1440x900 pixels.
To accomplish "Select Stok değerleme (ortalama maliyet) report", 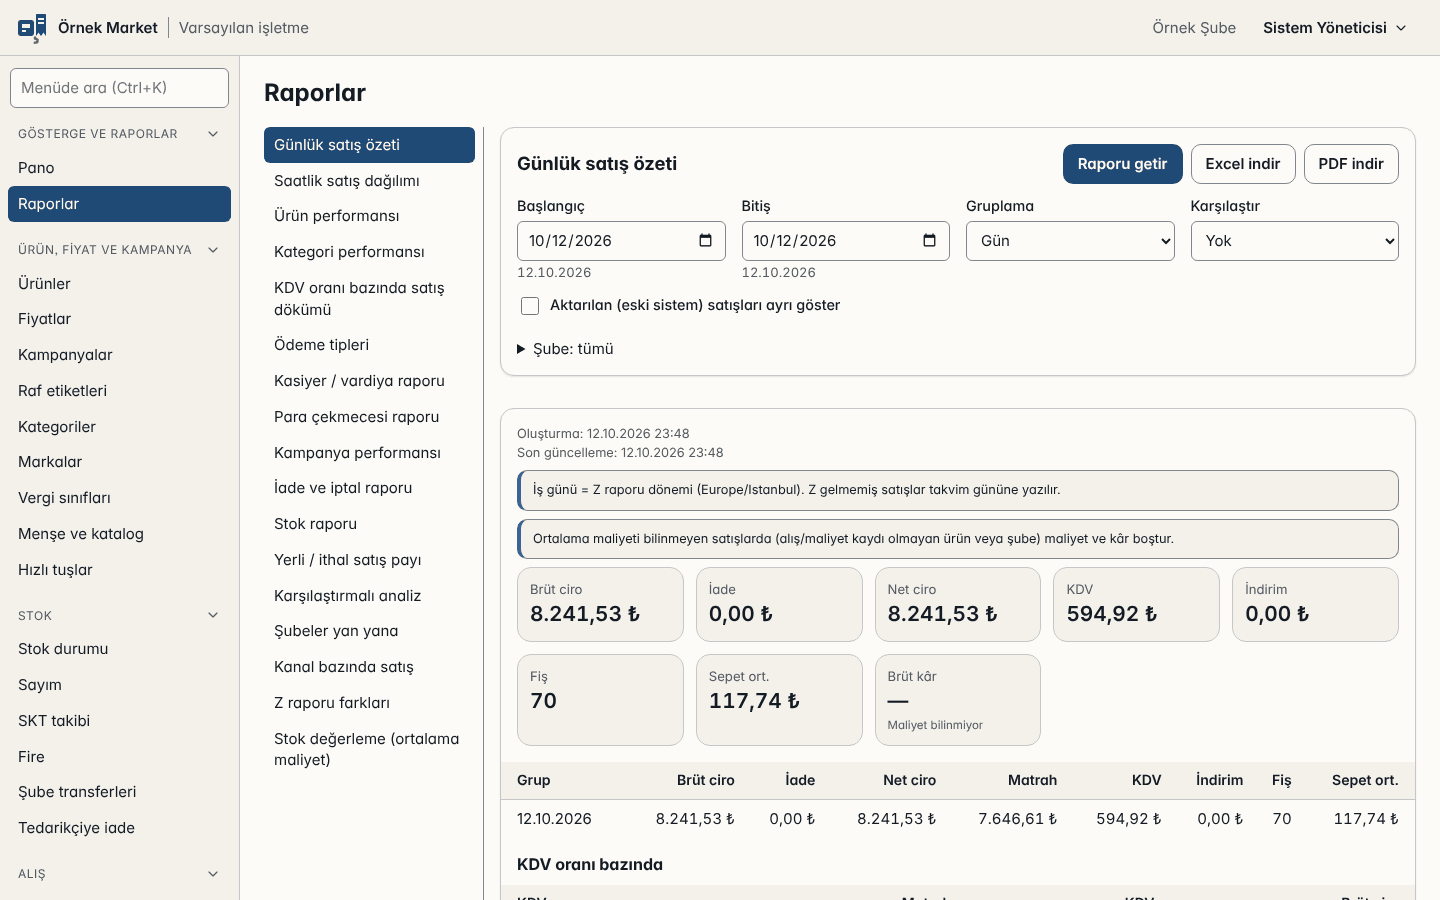I will point(369,749).
